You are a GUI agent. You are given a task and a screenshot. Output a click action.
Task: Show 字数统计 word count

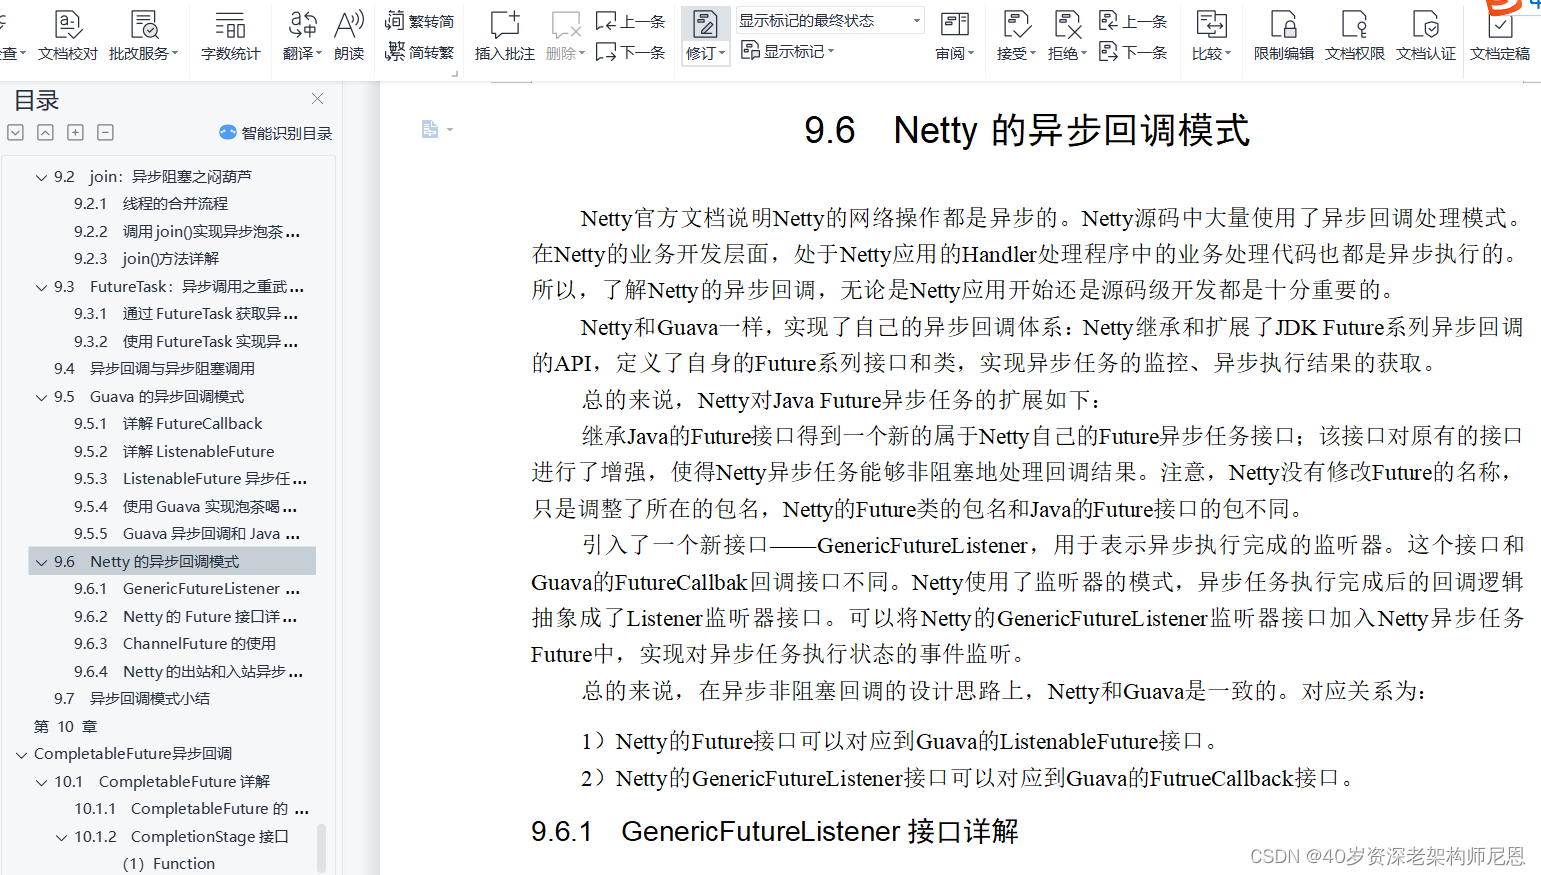coord(230,35)
